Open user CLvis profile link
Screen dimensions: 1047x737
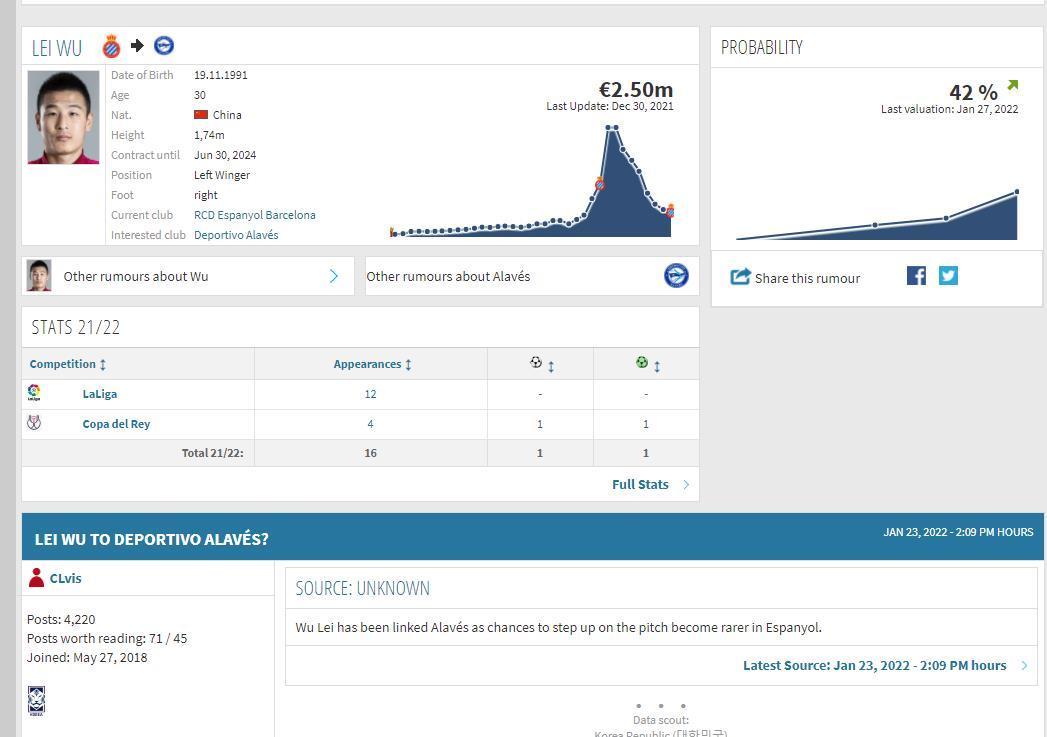65,578
